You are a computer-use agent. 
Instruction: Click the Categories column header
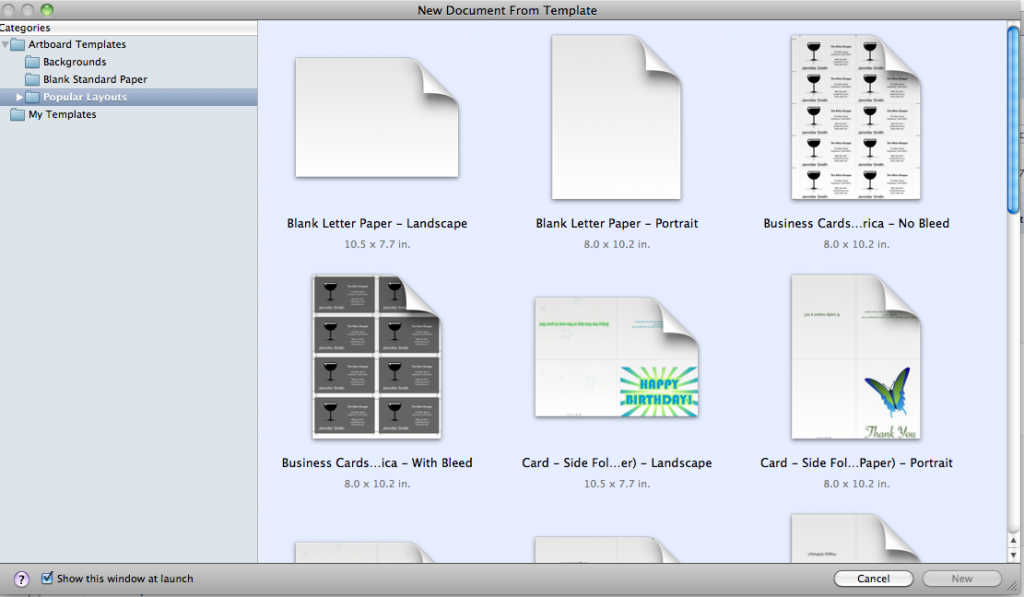pos(128,28)
